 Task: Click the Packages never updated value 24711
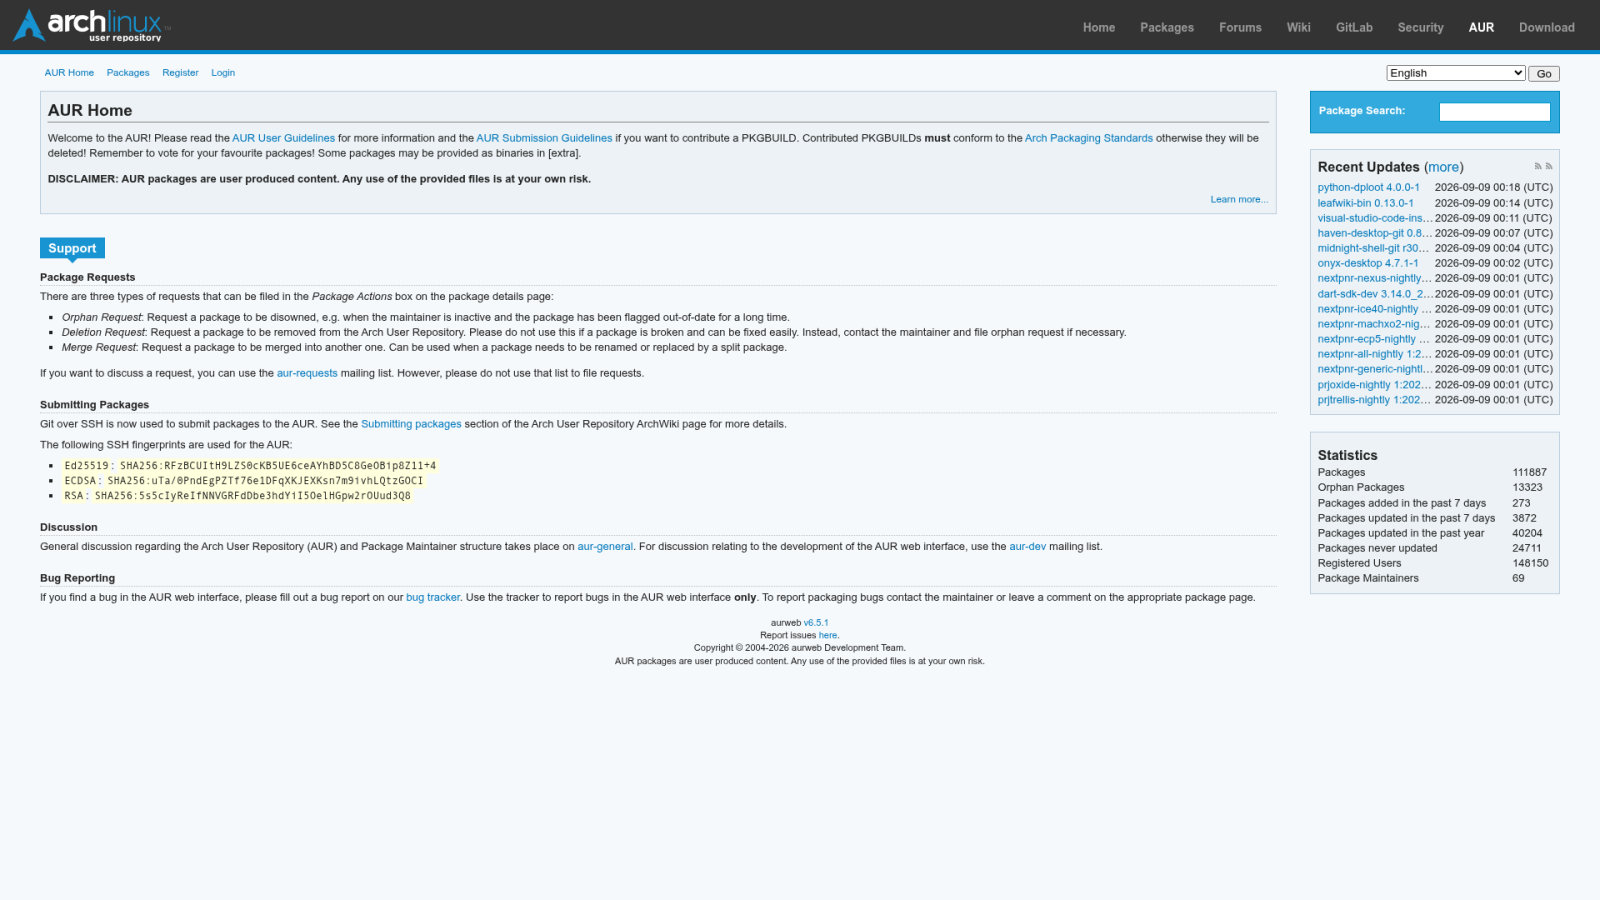(x=1527, y=548)
